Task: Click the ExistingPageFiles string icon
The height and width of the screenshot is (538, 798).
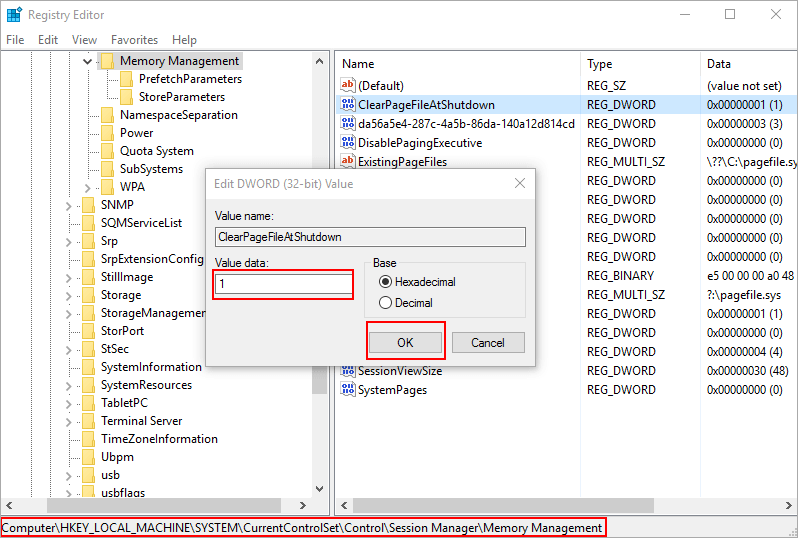Action: click(348, 161)
